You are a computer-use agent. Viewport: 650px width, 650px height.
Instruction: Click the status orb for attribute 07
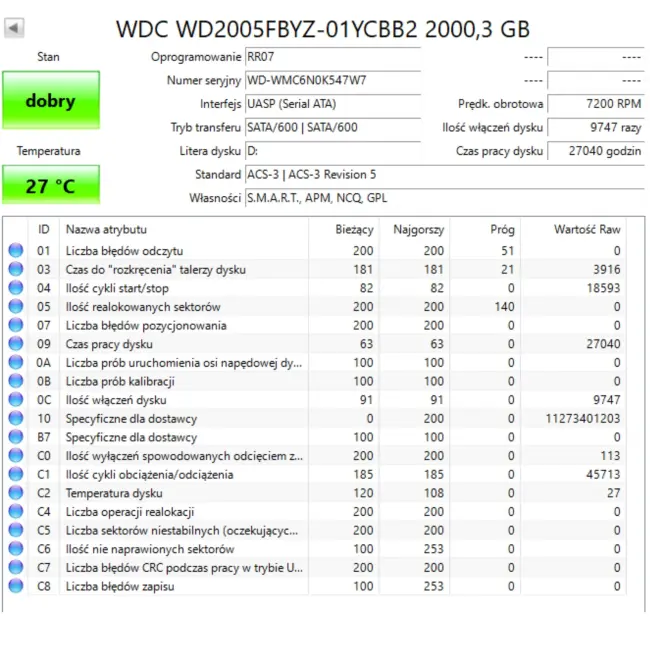pos(16,325)
